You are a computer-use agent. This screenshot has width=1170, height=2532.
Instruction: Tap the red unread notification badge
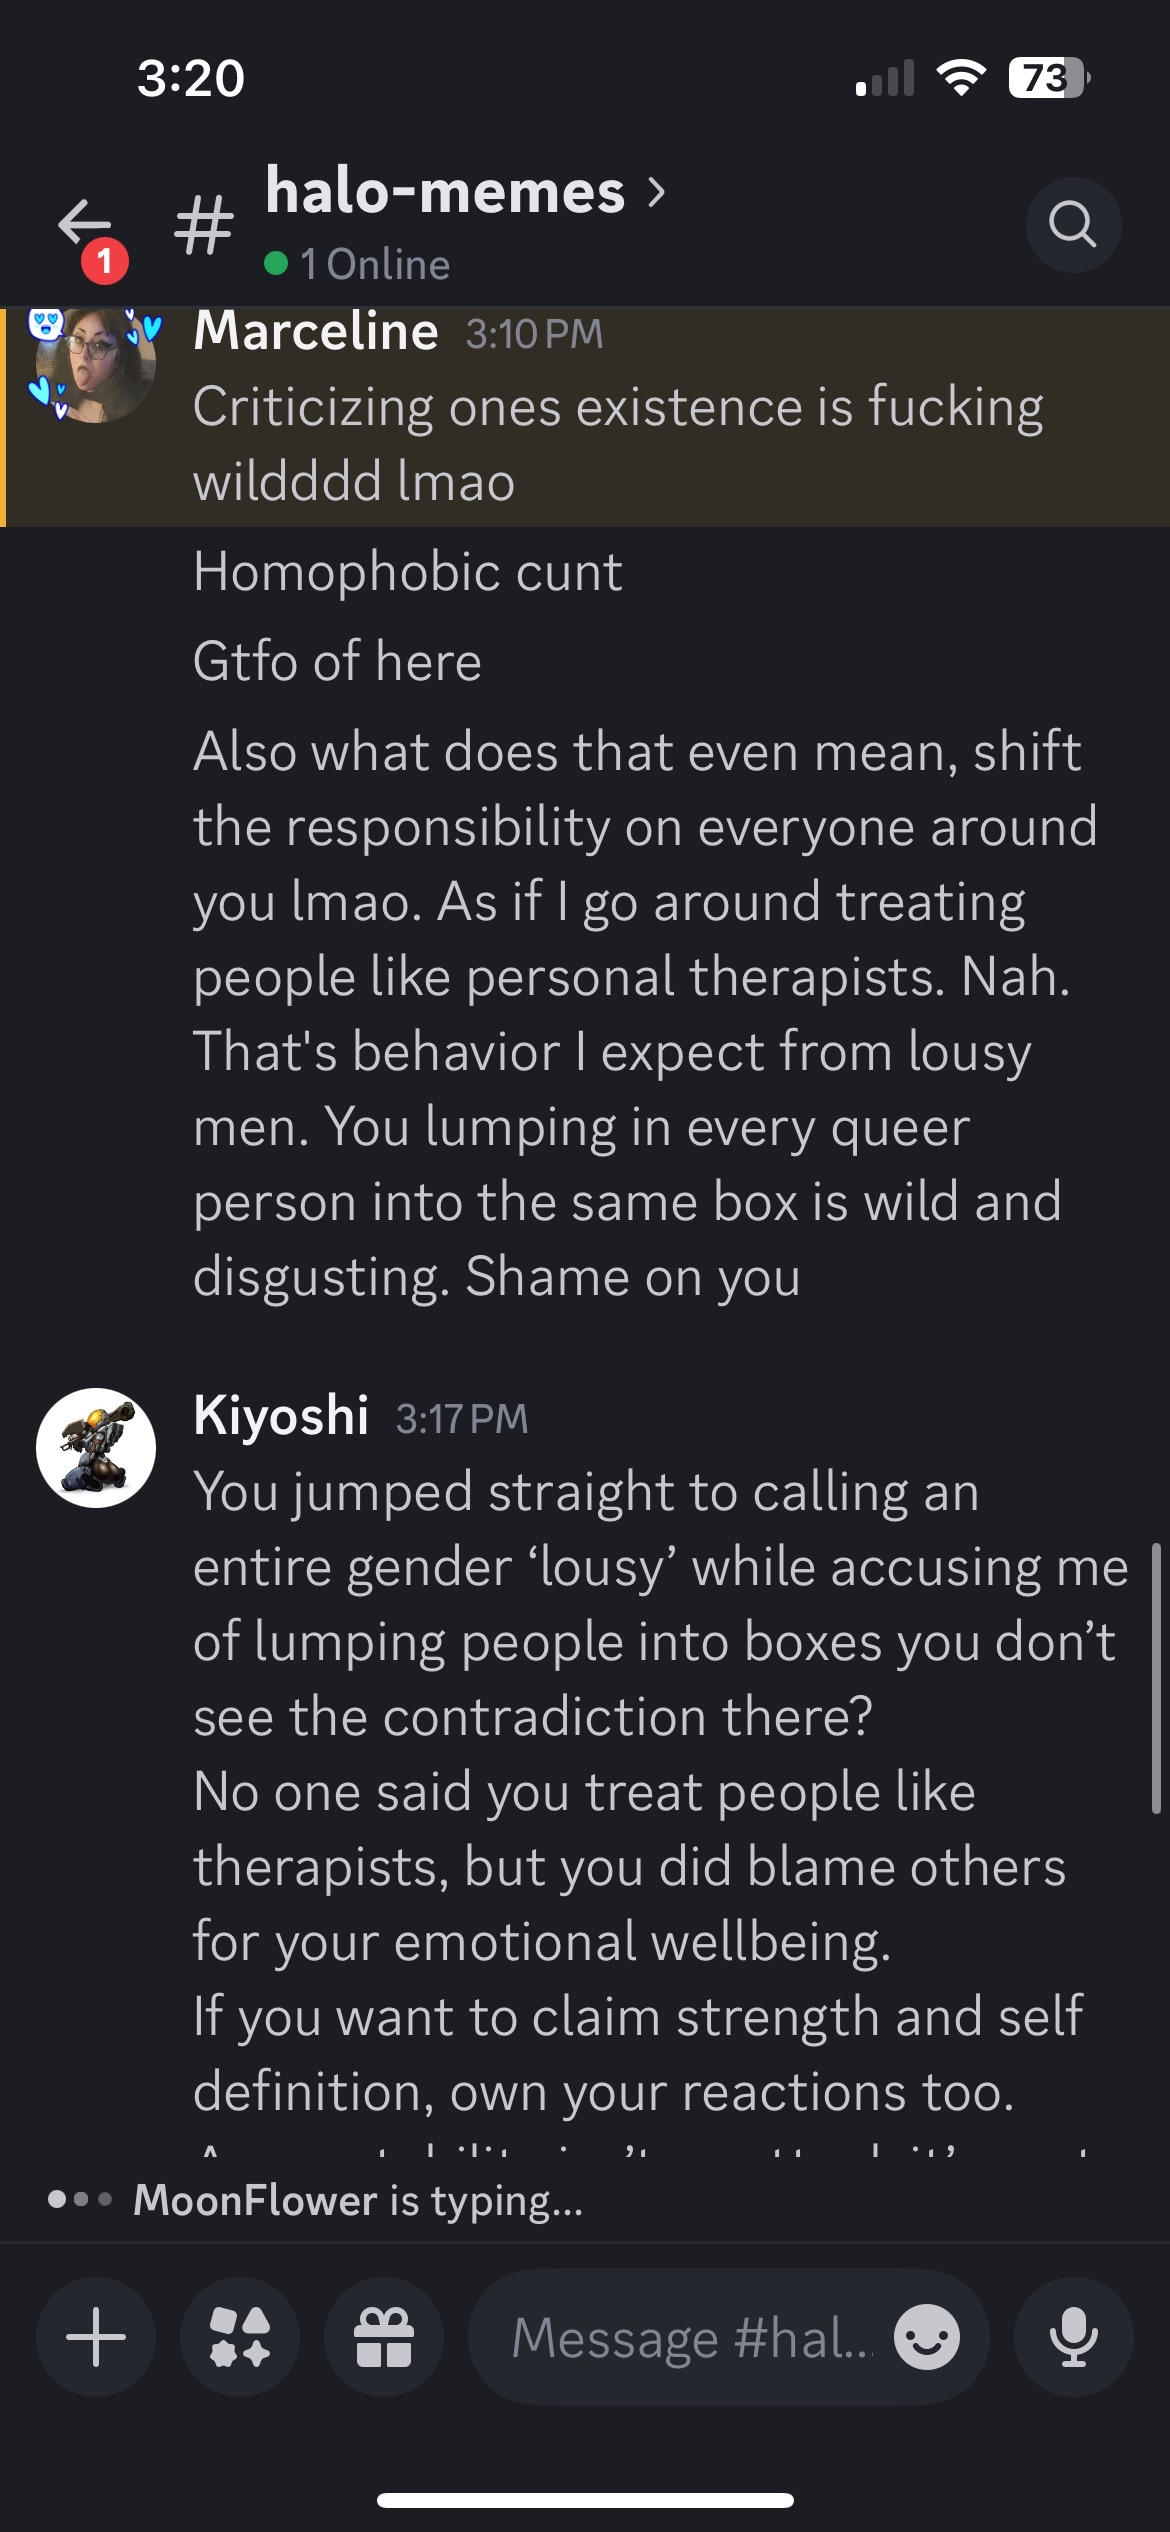(x=105, y=262)
